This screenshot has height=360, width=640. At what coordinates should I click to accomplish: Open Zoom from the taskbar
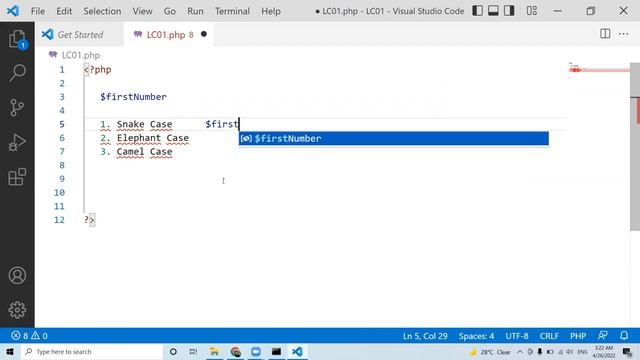click(256, 351)
